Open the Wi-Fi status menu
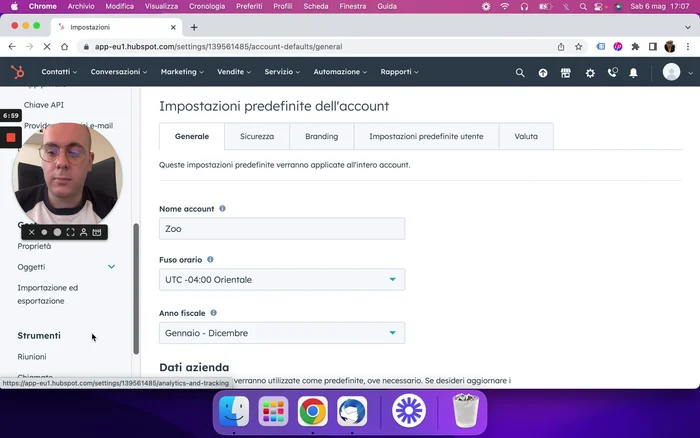 pos(504,6)
